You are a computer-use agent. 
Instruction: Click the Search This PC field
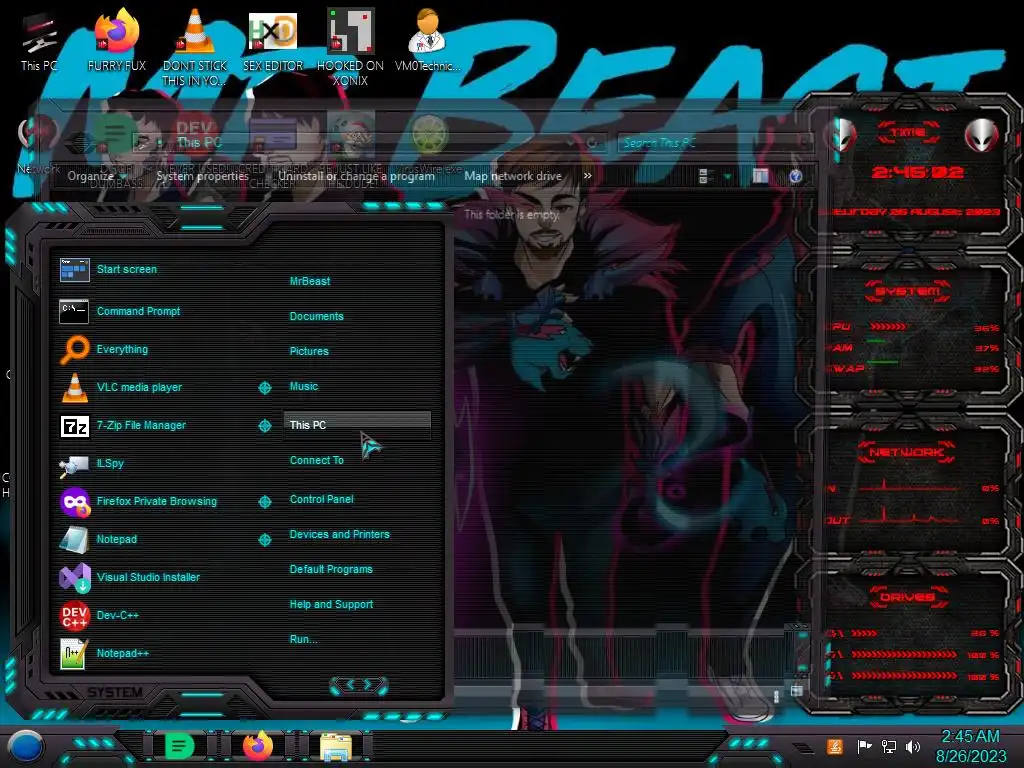pyautogui.click(x=714, y=142)
